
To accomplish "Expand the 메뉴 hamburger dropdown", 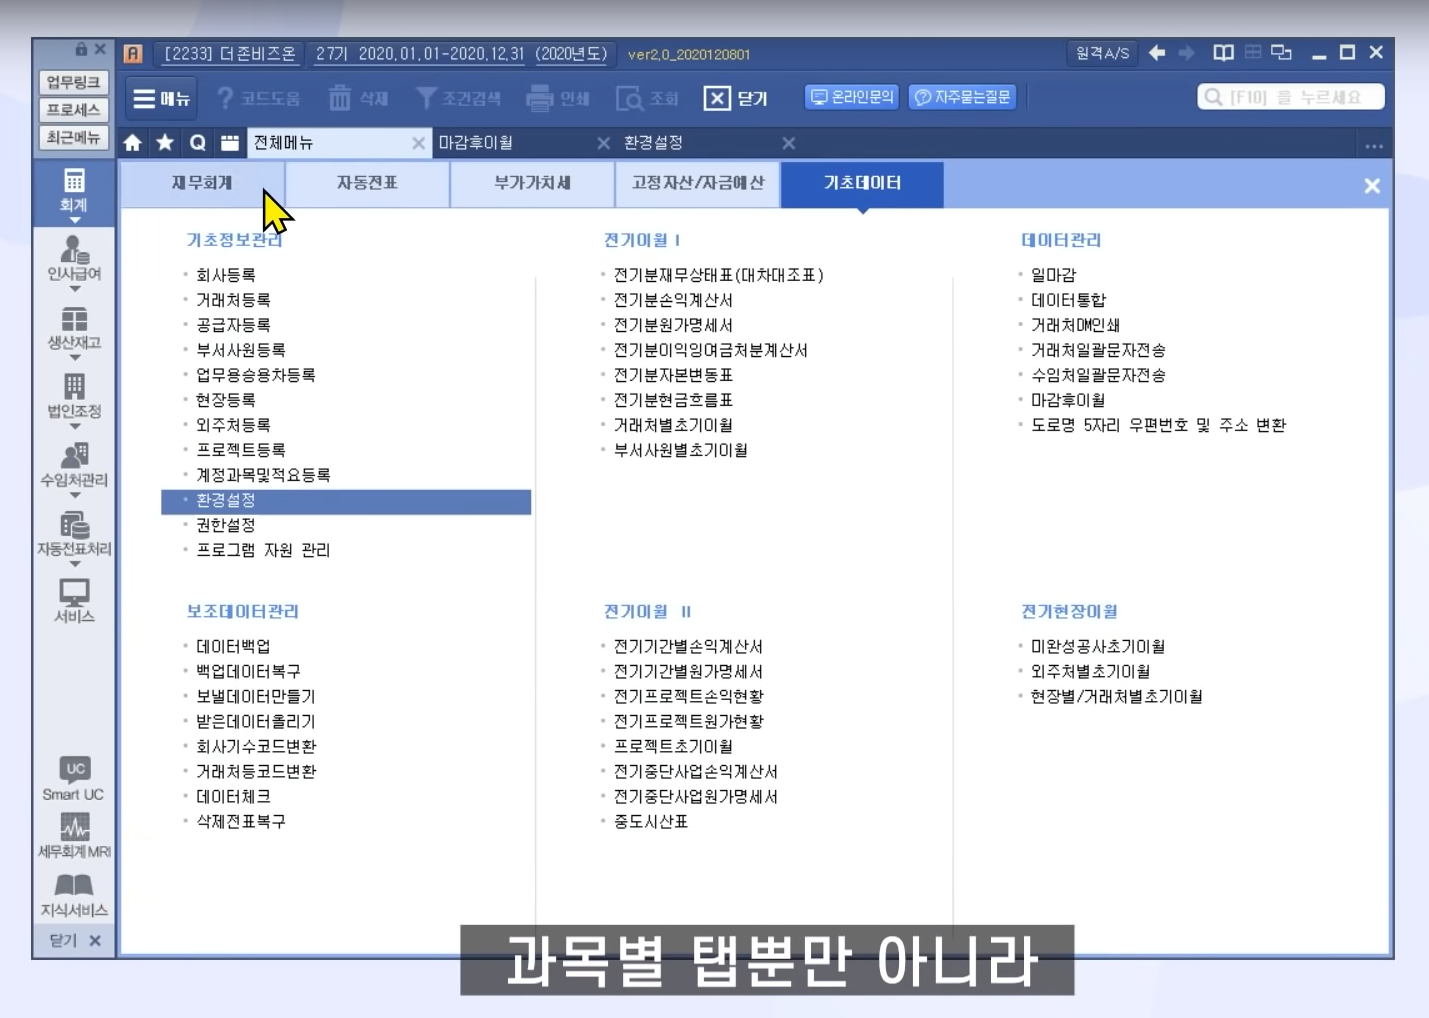I will point(161,98).
